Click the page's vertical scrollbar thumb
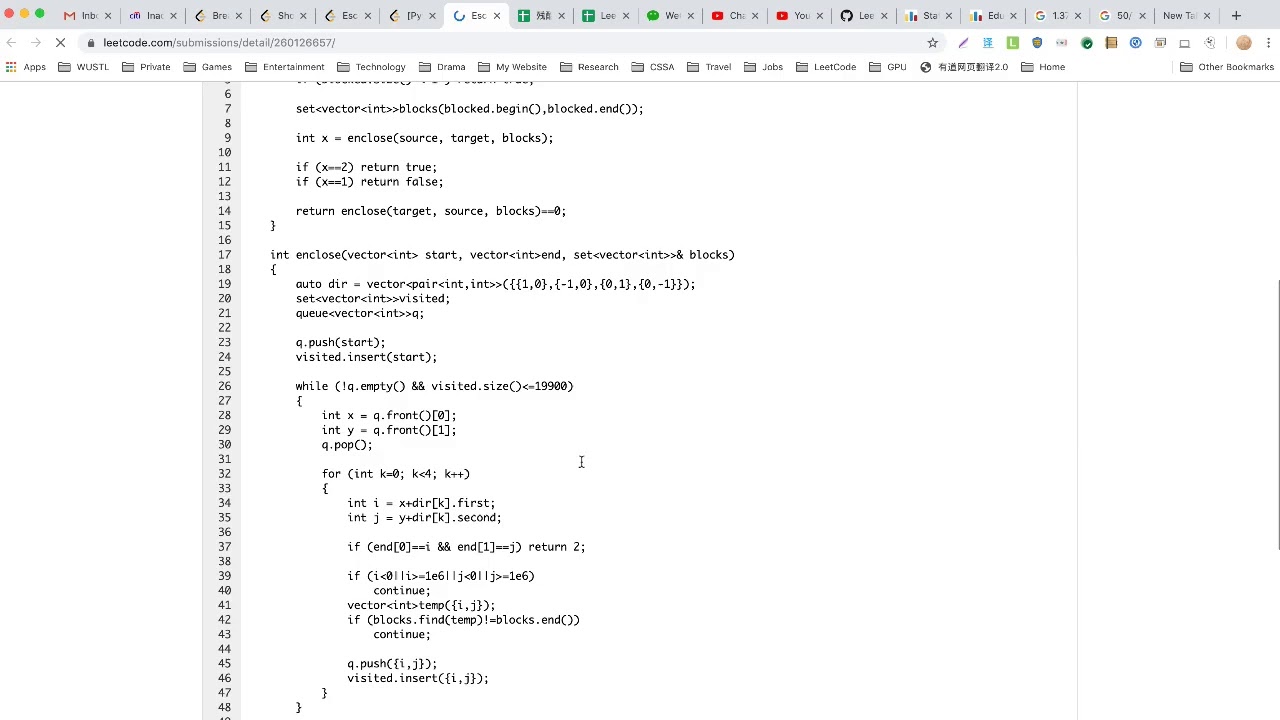The width and height of the screenshot is (1280, 720). click(x=1279, y=414)
